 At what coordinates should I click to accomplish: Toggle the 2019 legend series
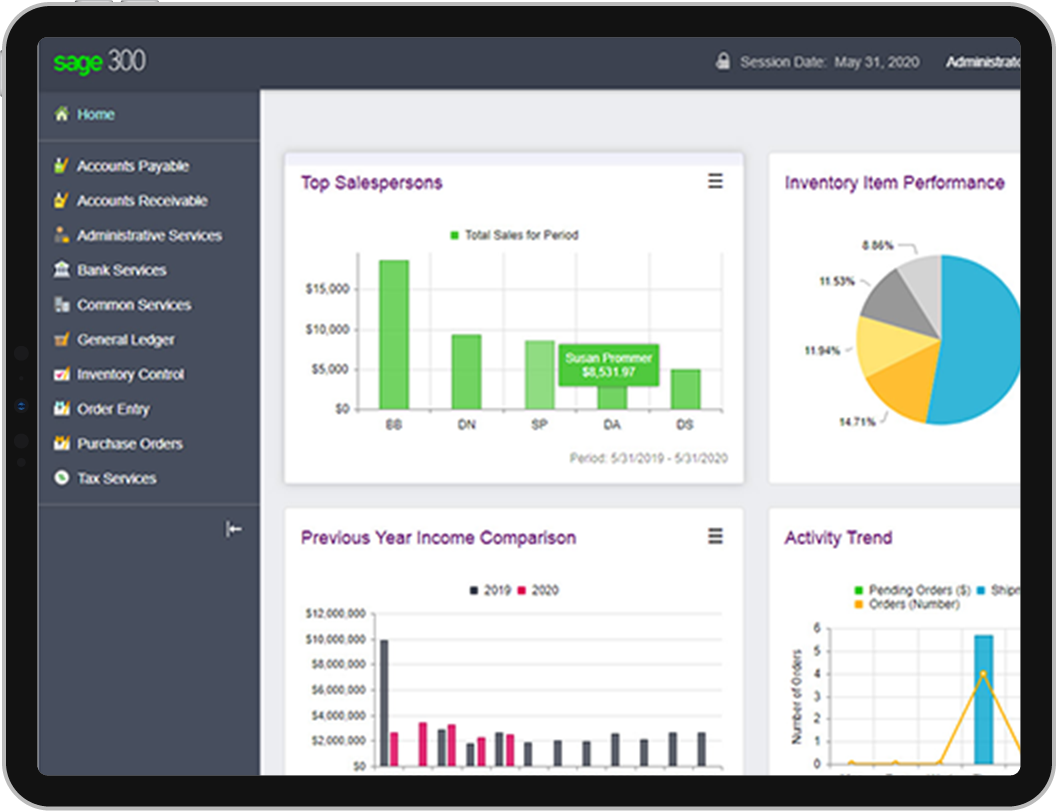pyautogui.click(x=491, y=590)
